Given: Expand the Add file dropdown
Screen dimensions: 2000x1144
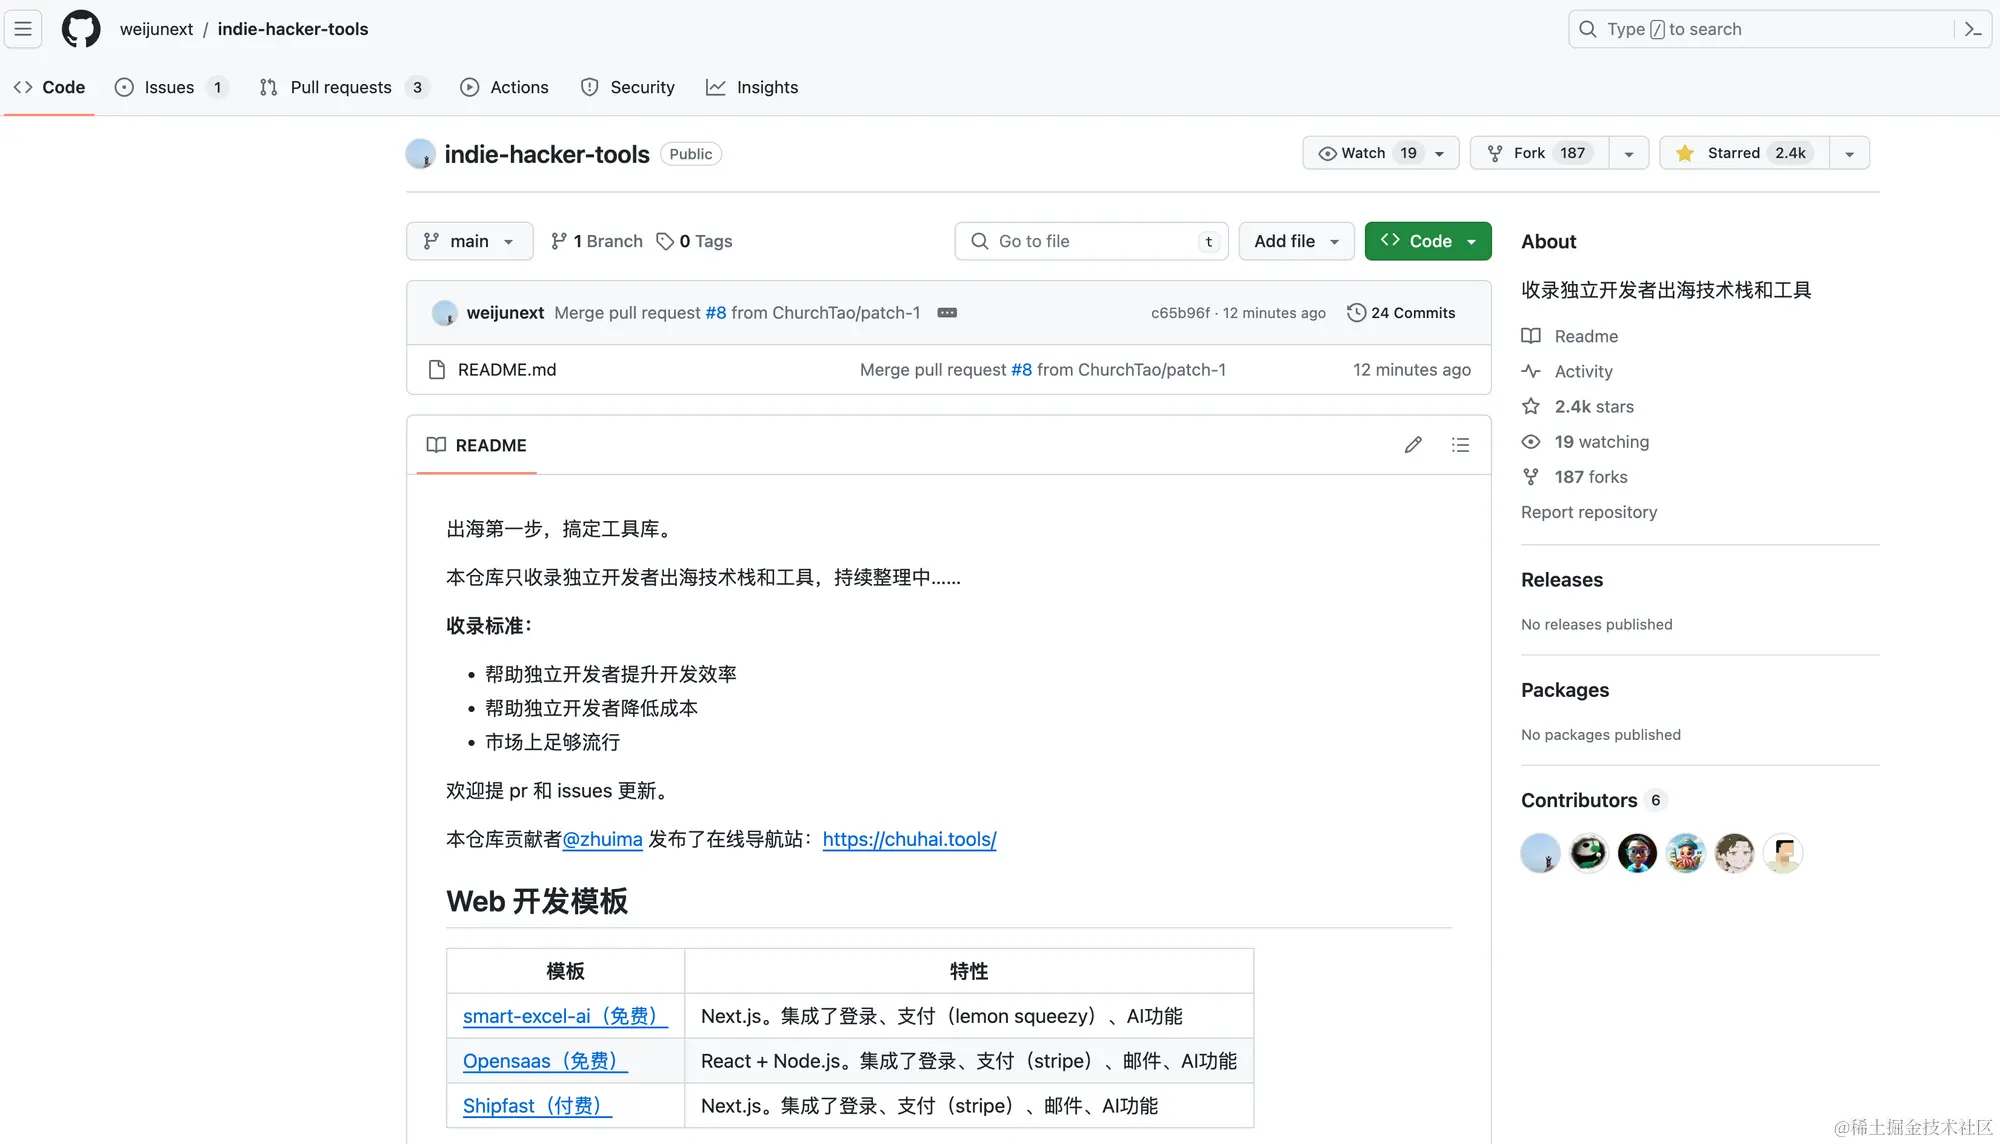Looking at the screenshot, I should tap(1296, 241).
